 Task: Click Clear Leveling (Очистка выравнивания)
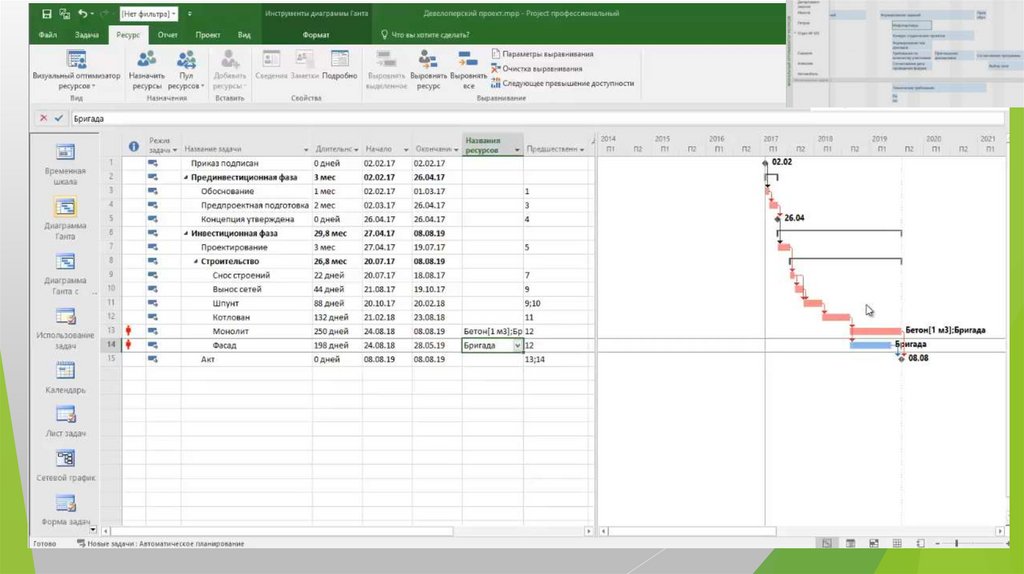tap(536, 69)
